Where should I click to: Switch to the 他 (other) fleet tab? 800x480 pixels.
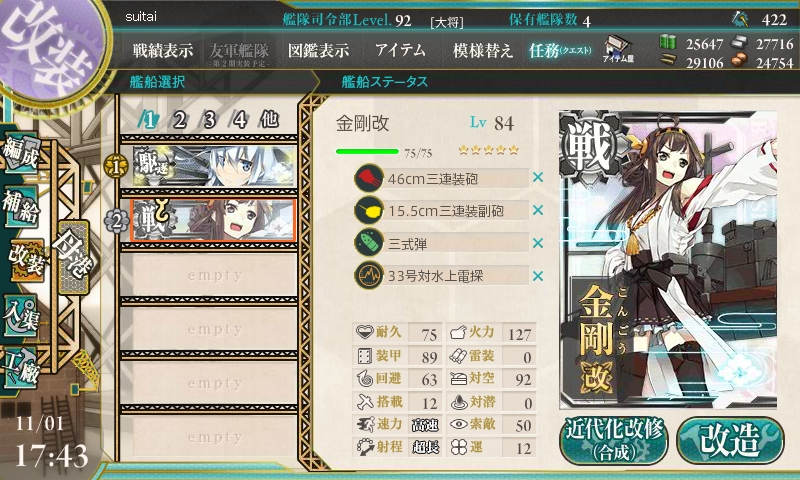pos(270,120)
